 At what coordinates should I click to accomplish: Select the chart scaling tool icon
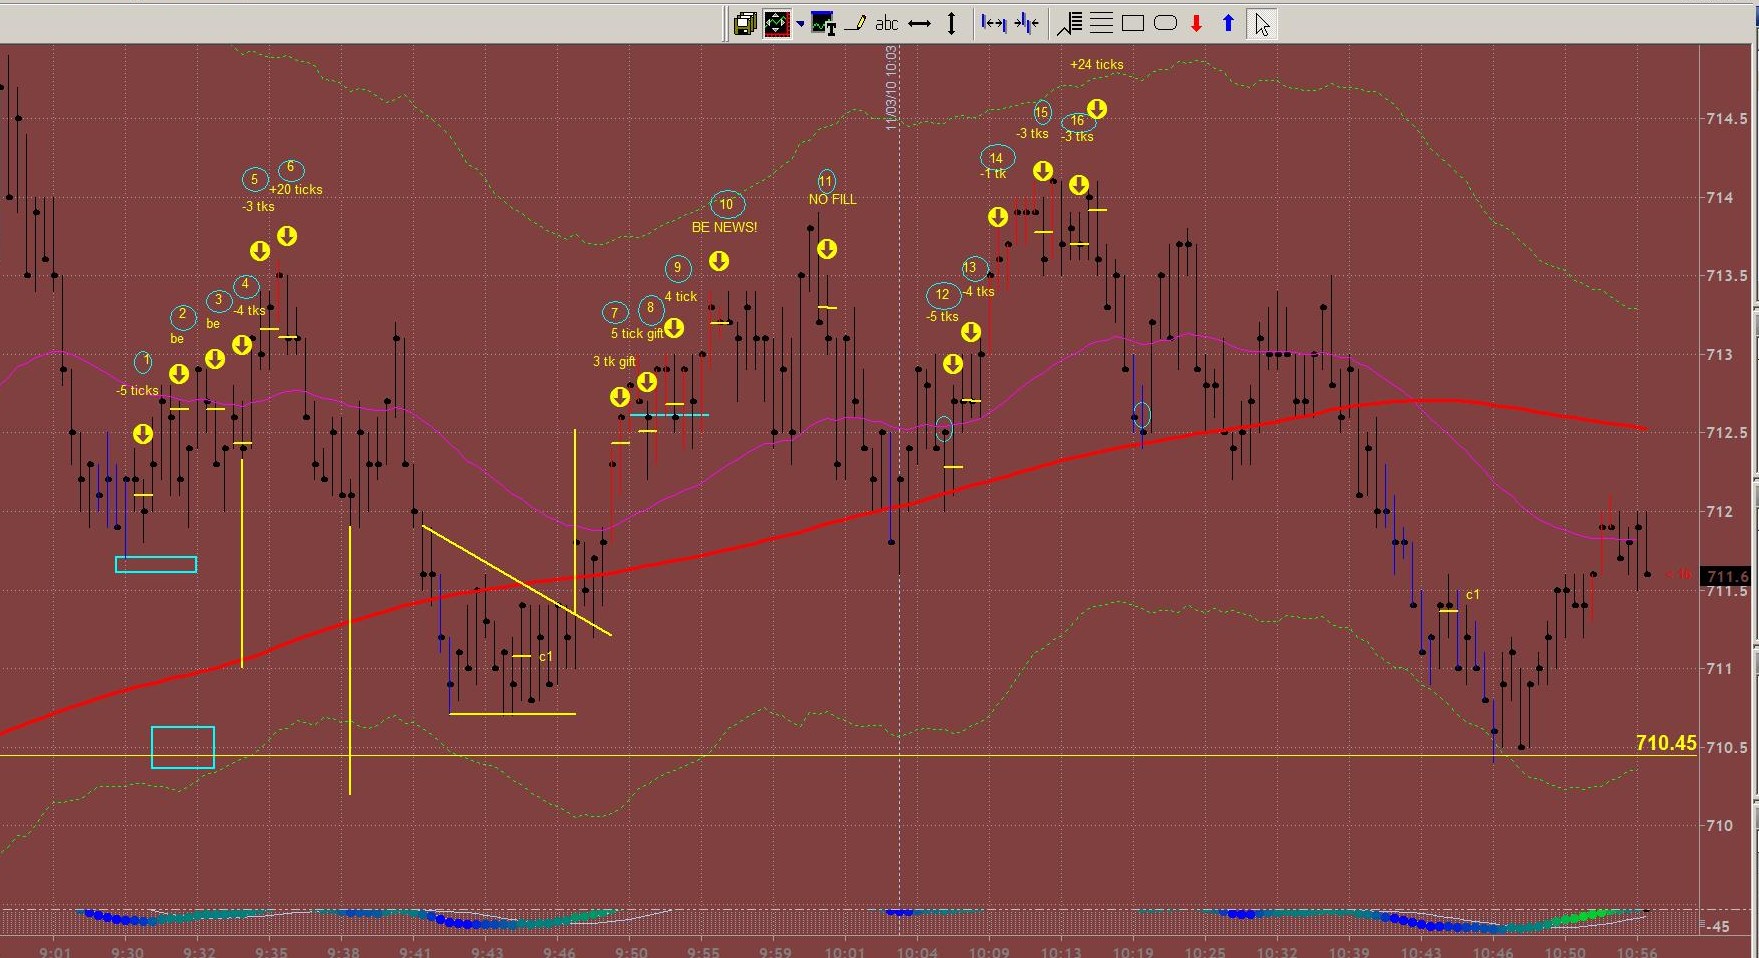coord(777,23)
